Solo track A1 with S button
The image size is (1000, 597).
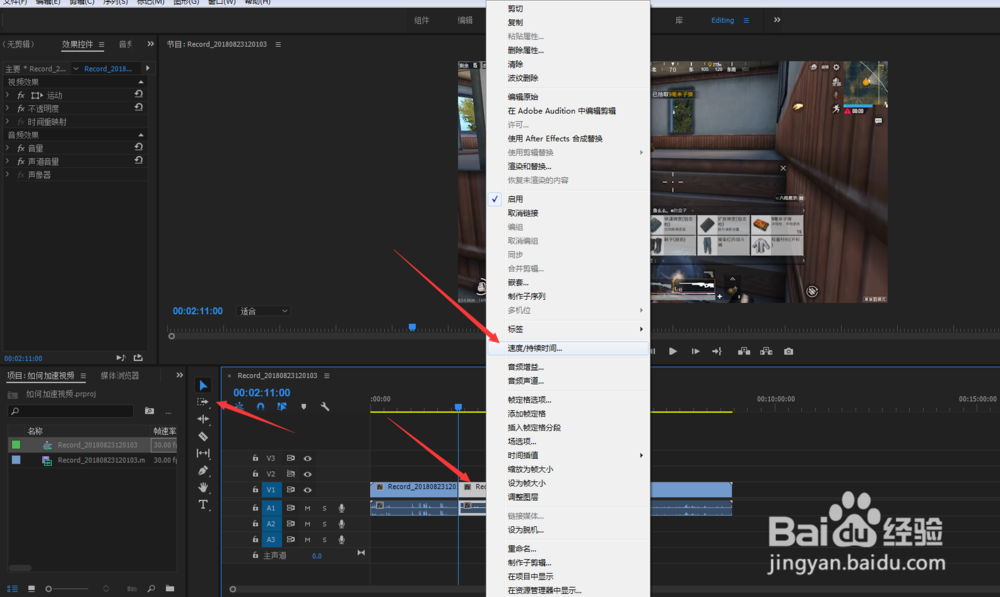tap(325, 508)
